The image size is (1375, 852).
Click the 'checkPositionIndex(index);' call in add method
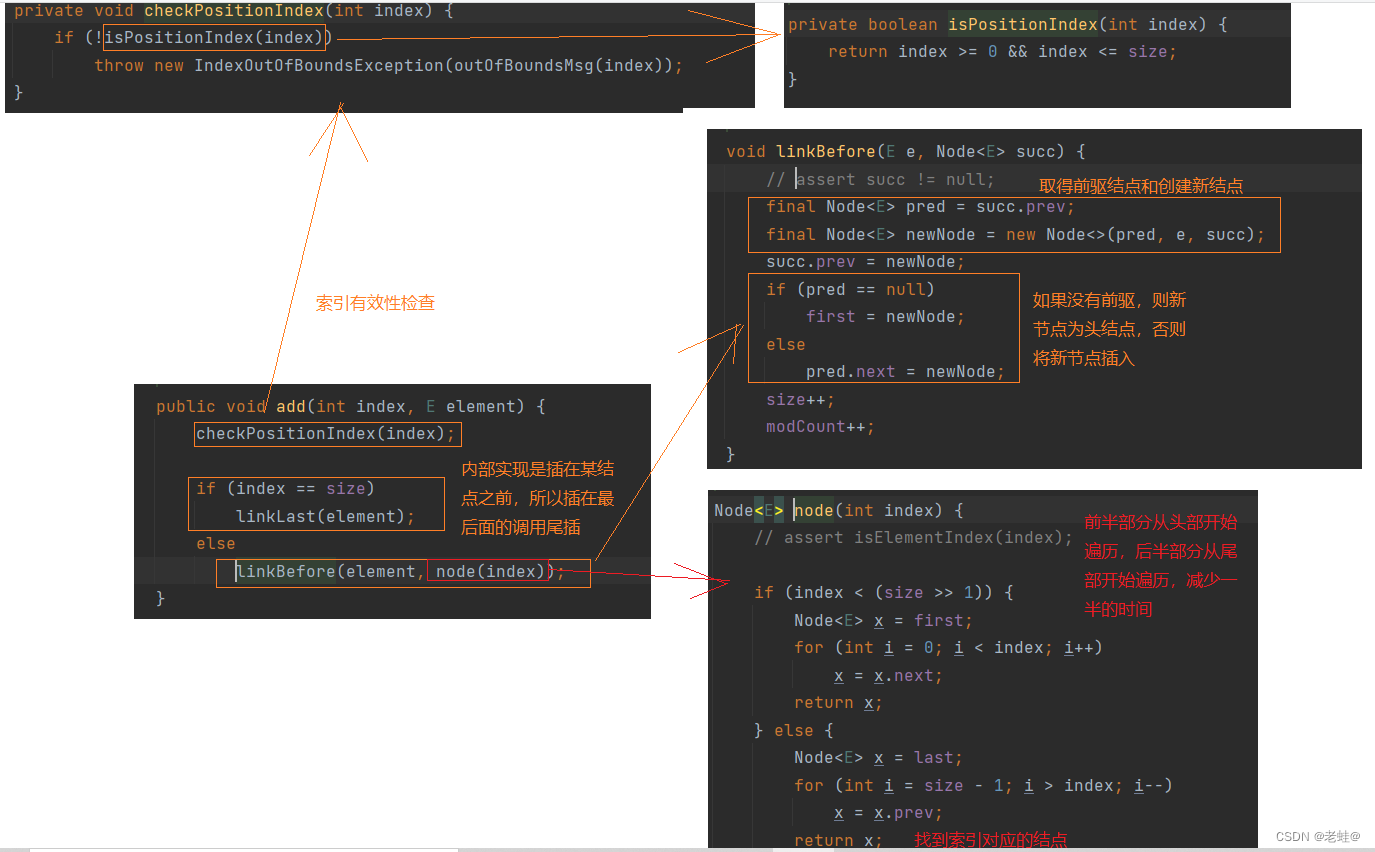pyautogui.click(x=325, y=434)
